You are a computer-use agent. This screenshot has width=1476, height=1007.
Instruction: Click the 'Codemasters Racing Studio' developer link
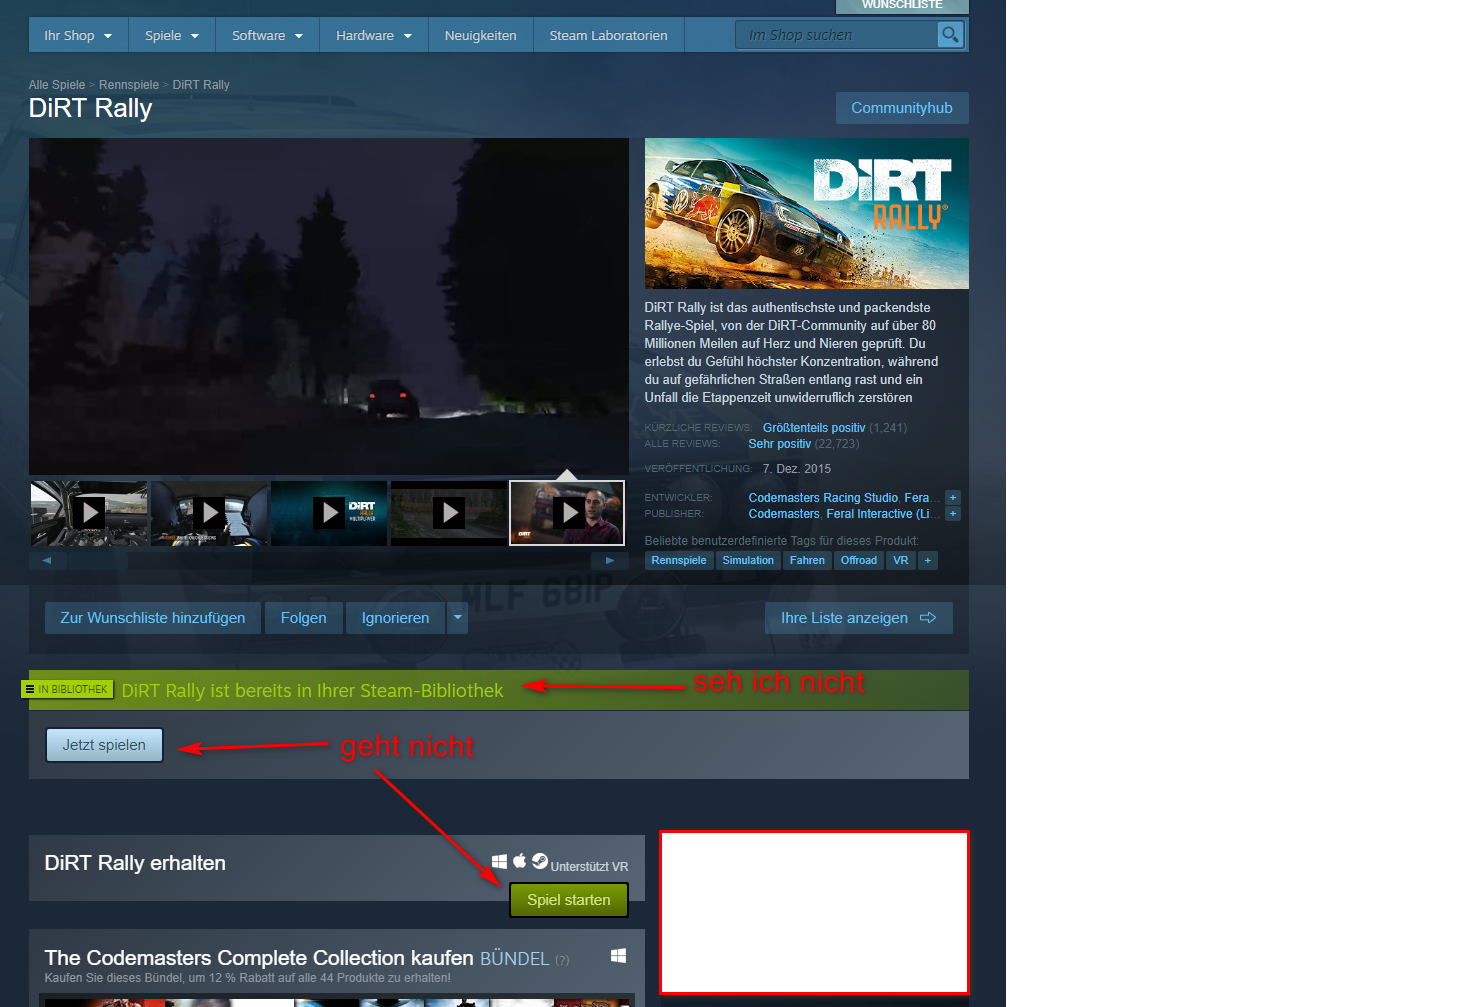823,498
